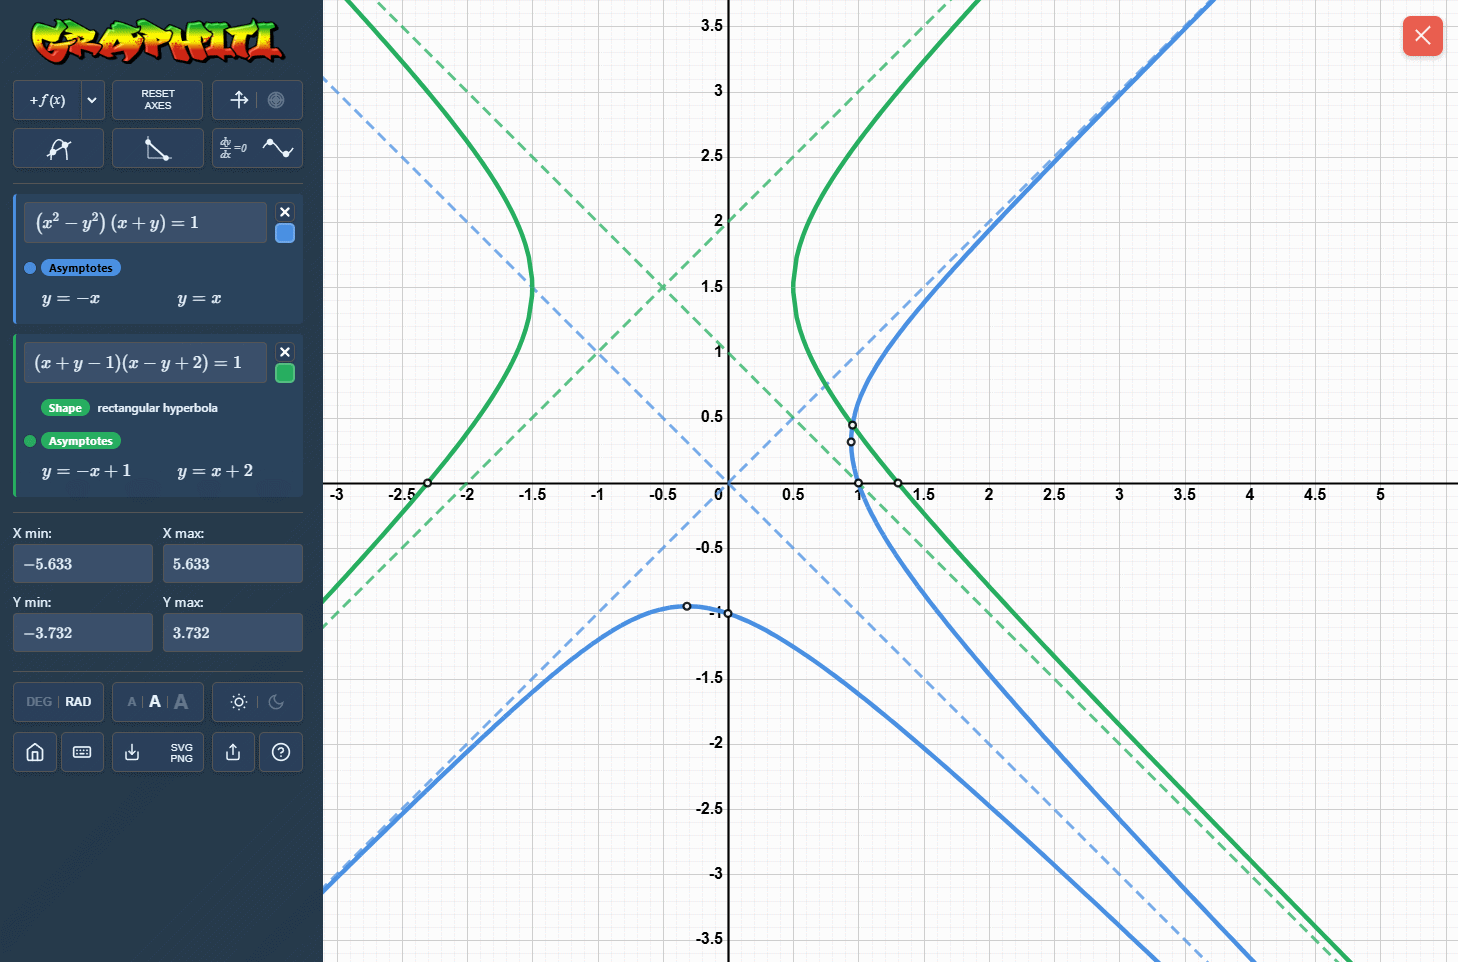Select the Cartesian axes mode icon
This screenshot has height=962, width=1458.
pyautogui.click(x=239, y=100)
